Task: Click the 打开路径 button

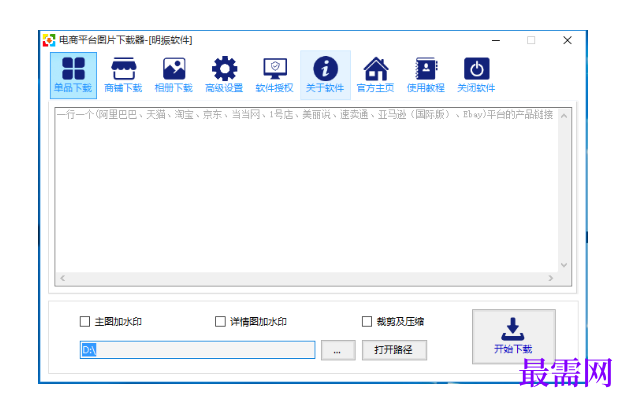Action: click(394, 350)
